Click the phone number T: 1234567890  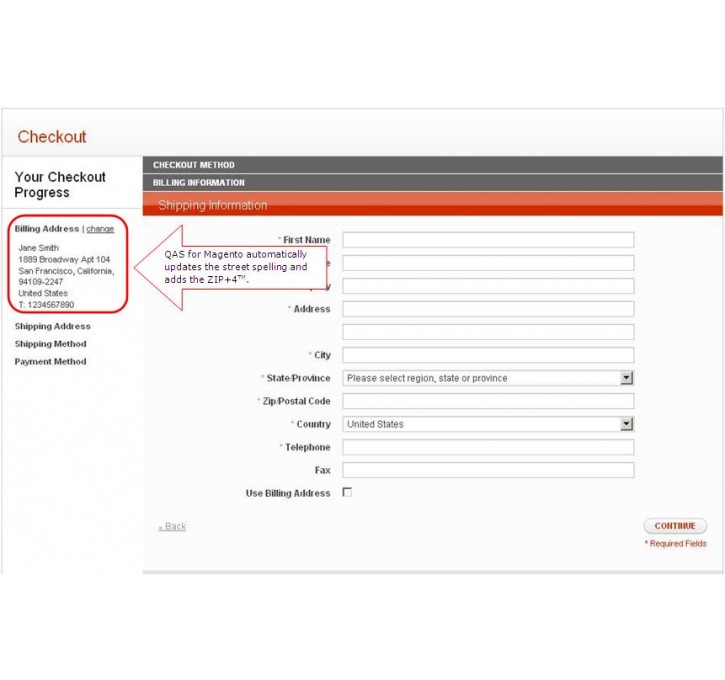(46, 305)
